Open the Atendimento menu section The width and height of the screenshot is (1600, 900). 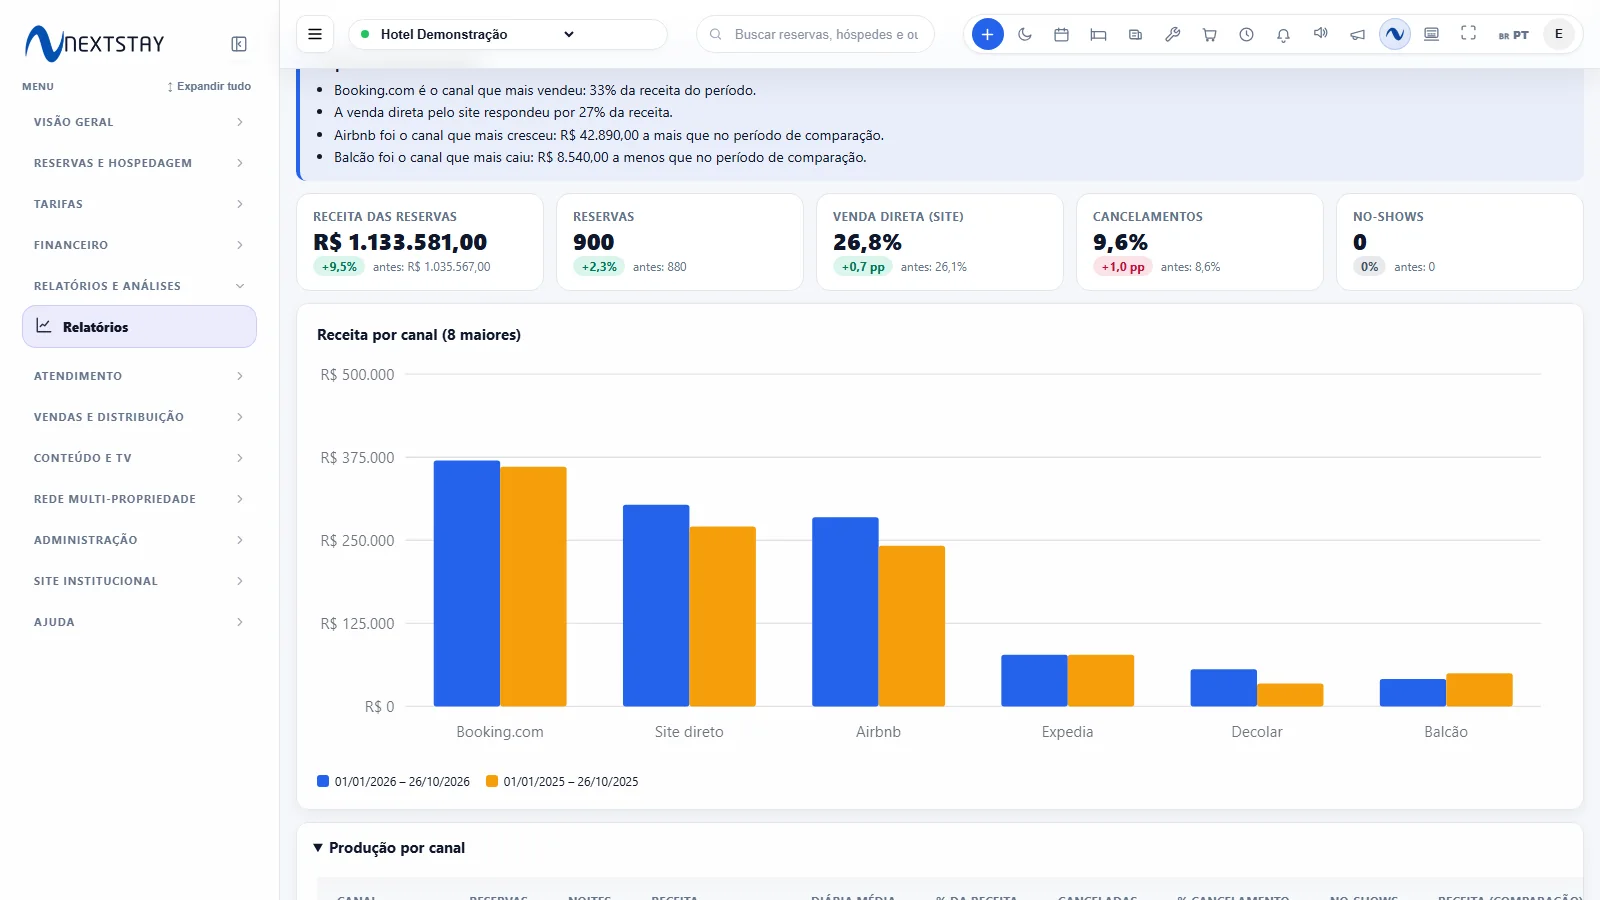[x=139, y=376]
